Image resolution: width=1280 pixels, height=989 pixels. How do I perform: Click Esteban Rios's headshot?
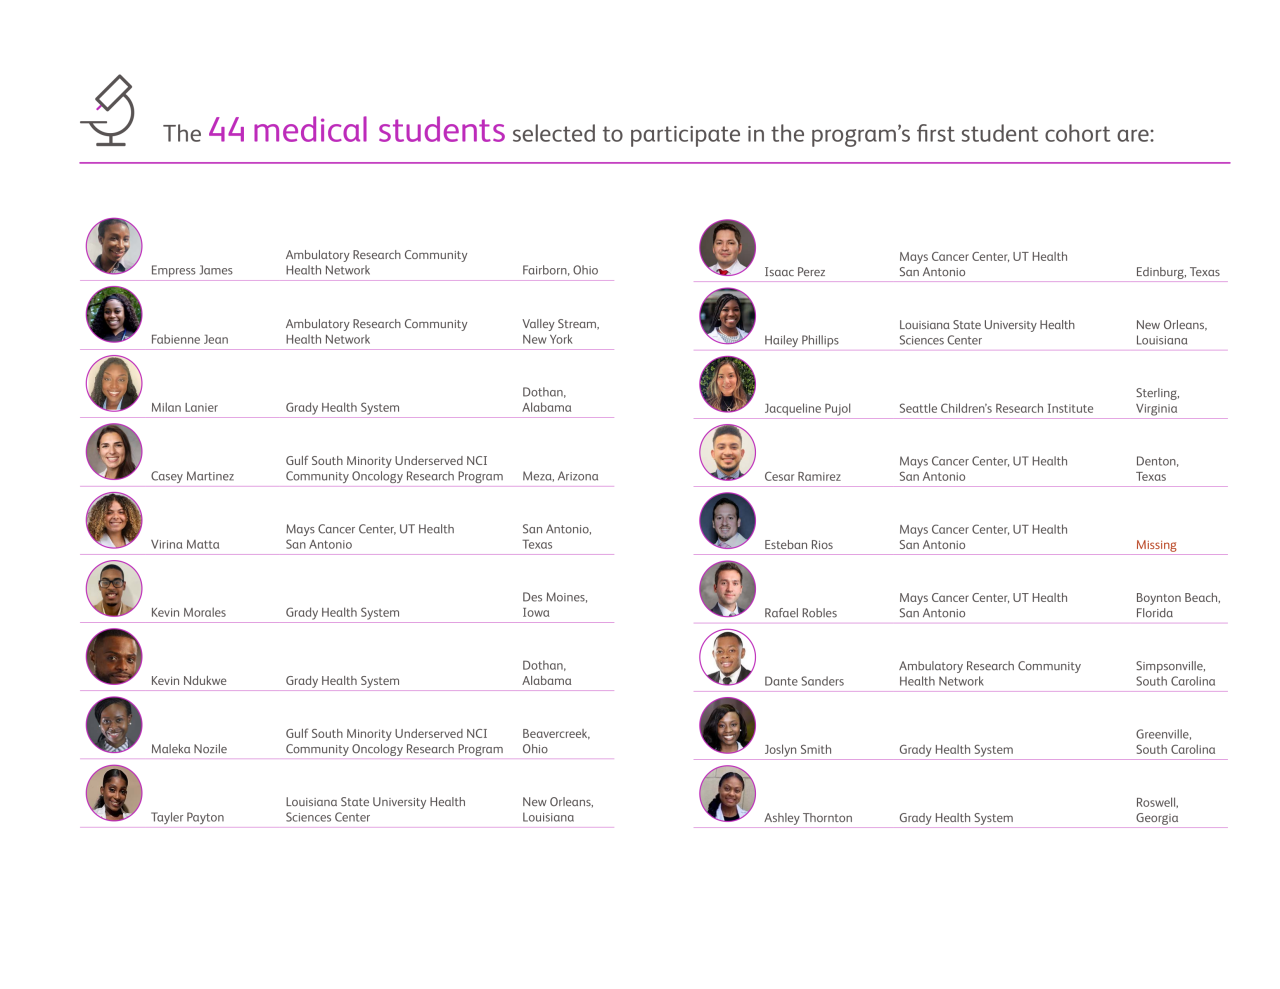pos(727,521)
